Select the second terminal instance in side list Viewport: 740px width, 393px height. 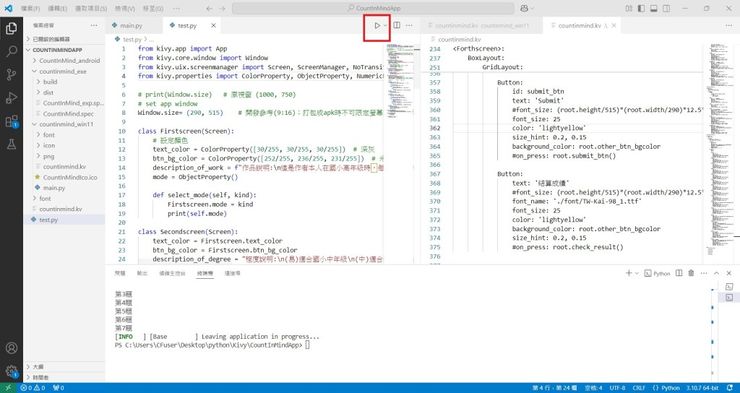(x=729, y=297)
